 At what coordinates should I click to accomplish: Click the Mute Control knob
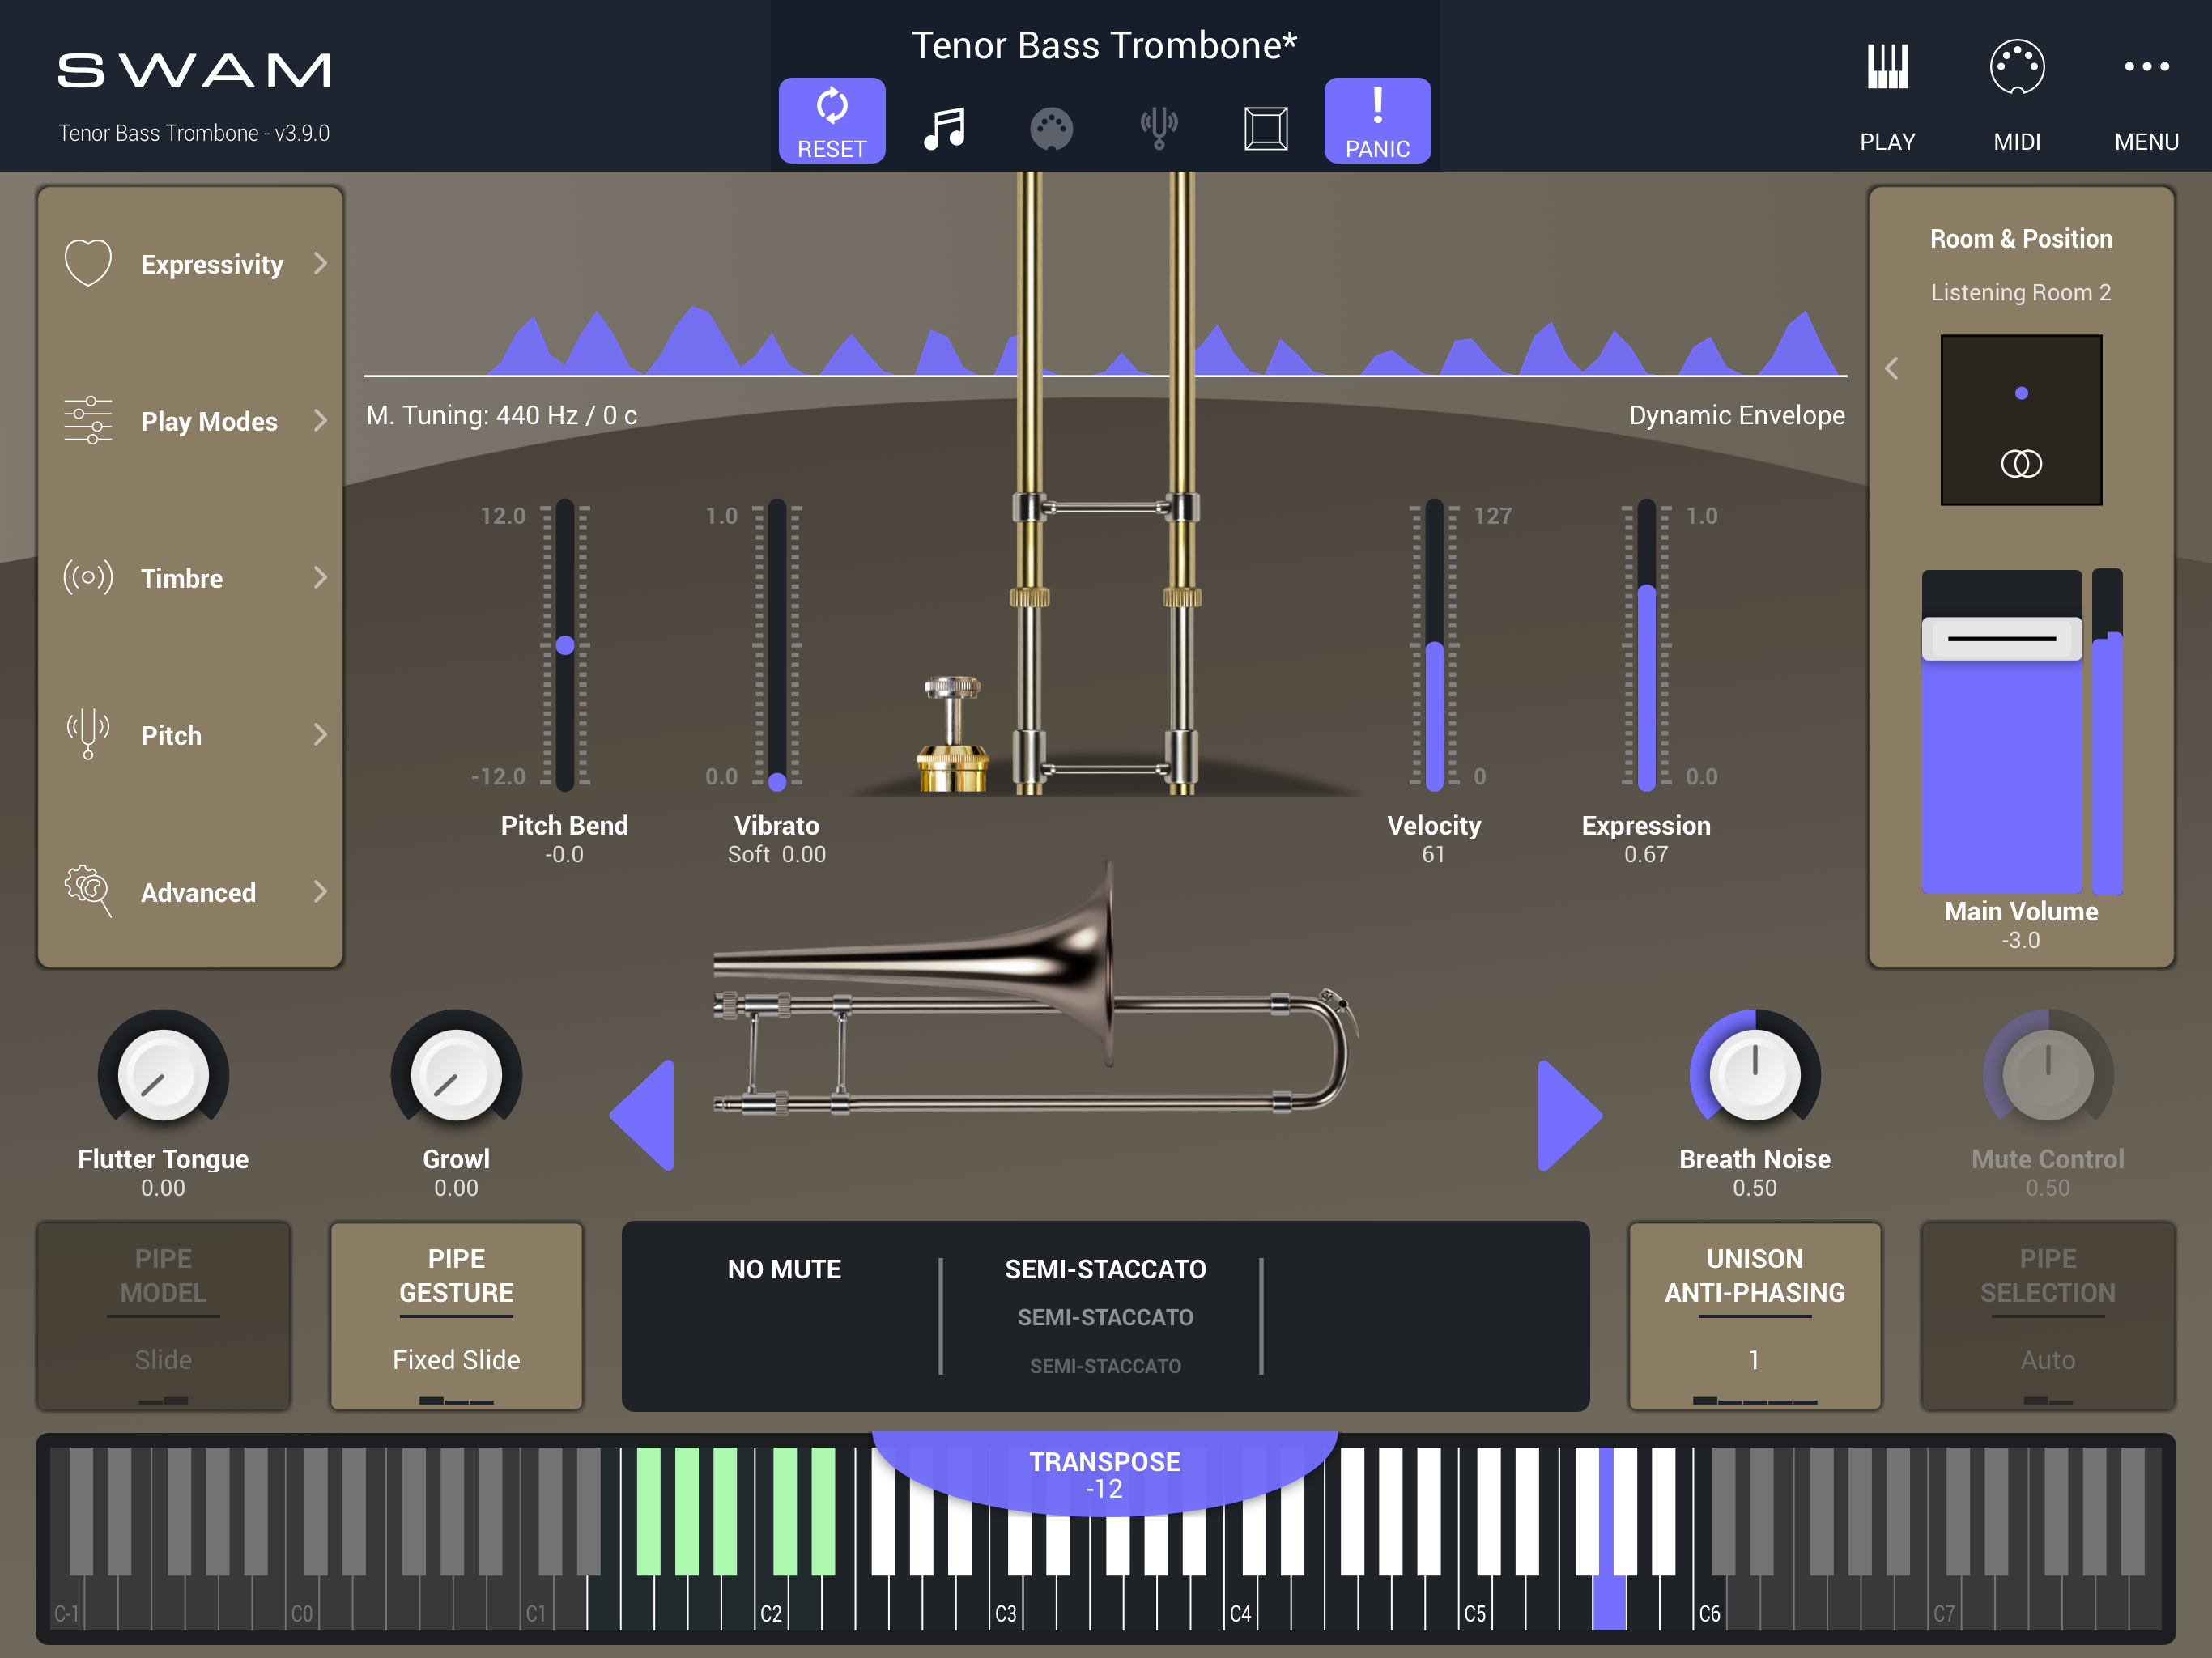pos(2048,1075)
